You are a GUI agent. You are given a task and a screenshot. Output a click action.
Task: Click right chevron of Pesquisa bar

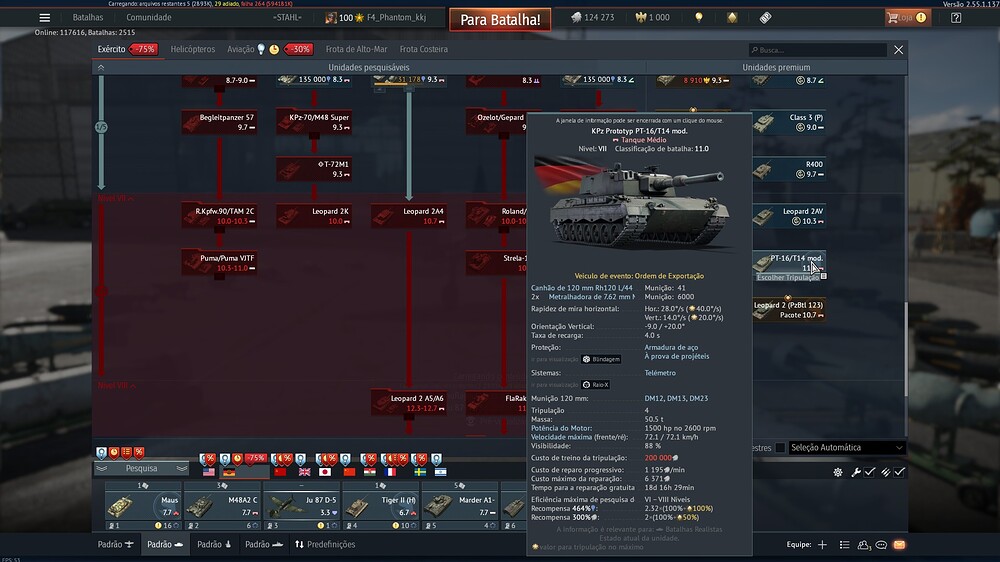(x=182, y=468)
